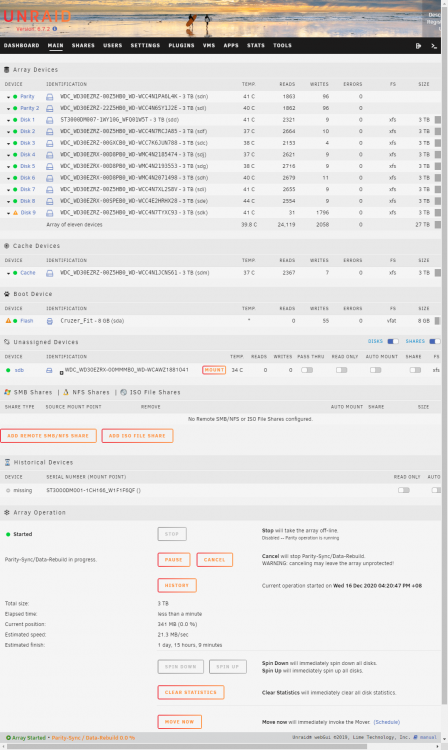Toggle Read Only for missing historical device
This screenshot has width=448, height=750.
pos(404,490)
